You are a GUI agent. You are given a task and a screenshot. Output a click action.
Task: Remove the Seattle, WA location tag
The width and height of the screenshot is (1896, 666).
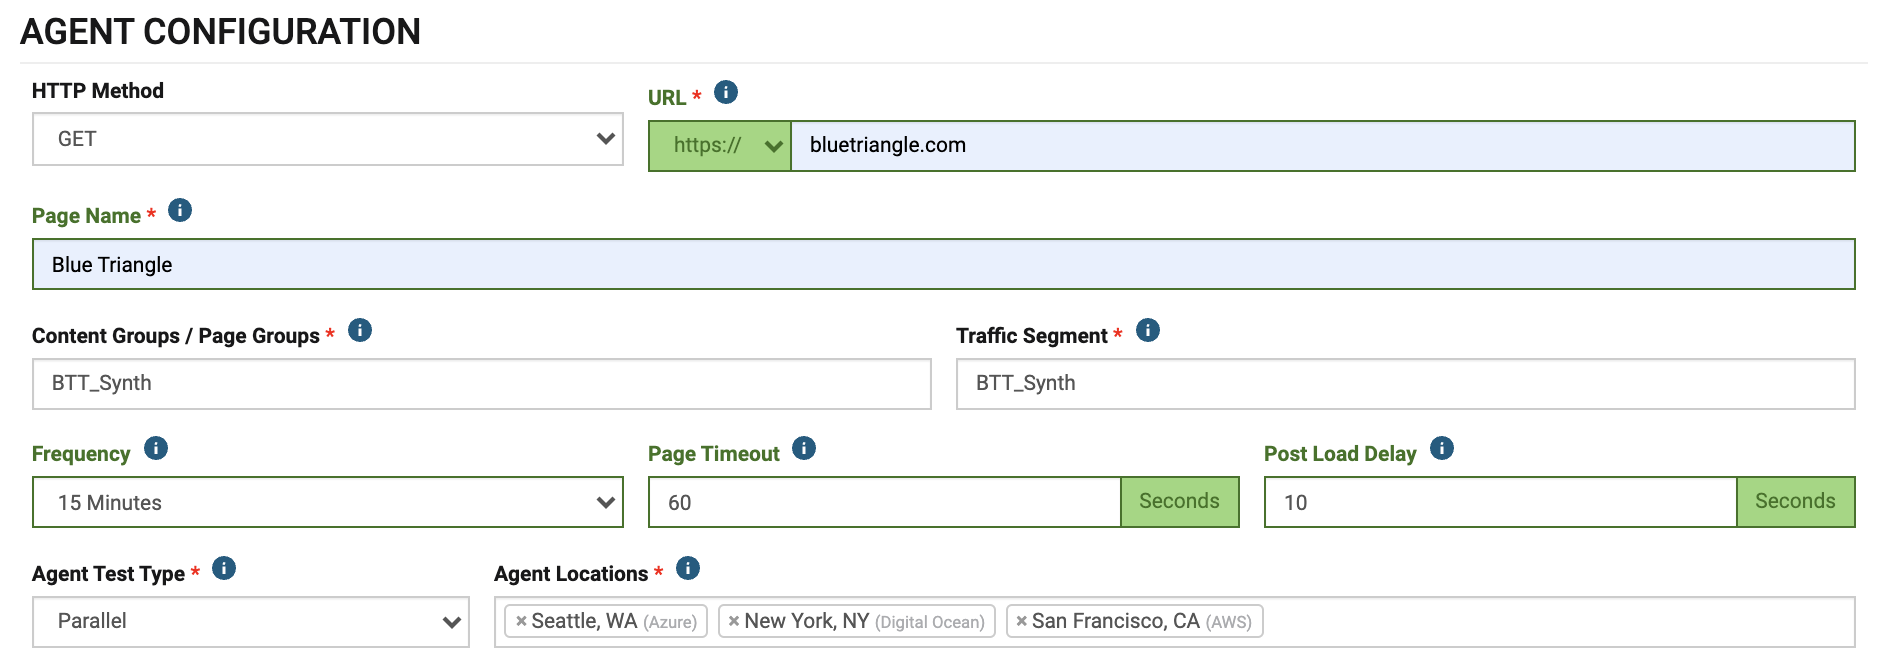click(x=521, y=621)
